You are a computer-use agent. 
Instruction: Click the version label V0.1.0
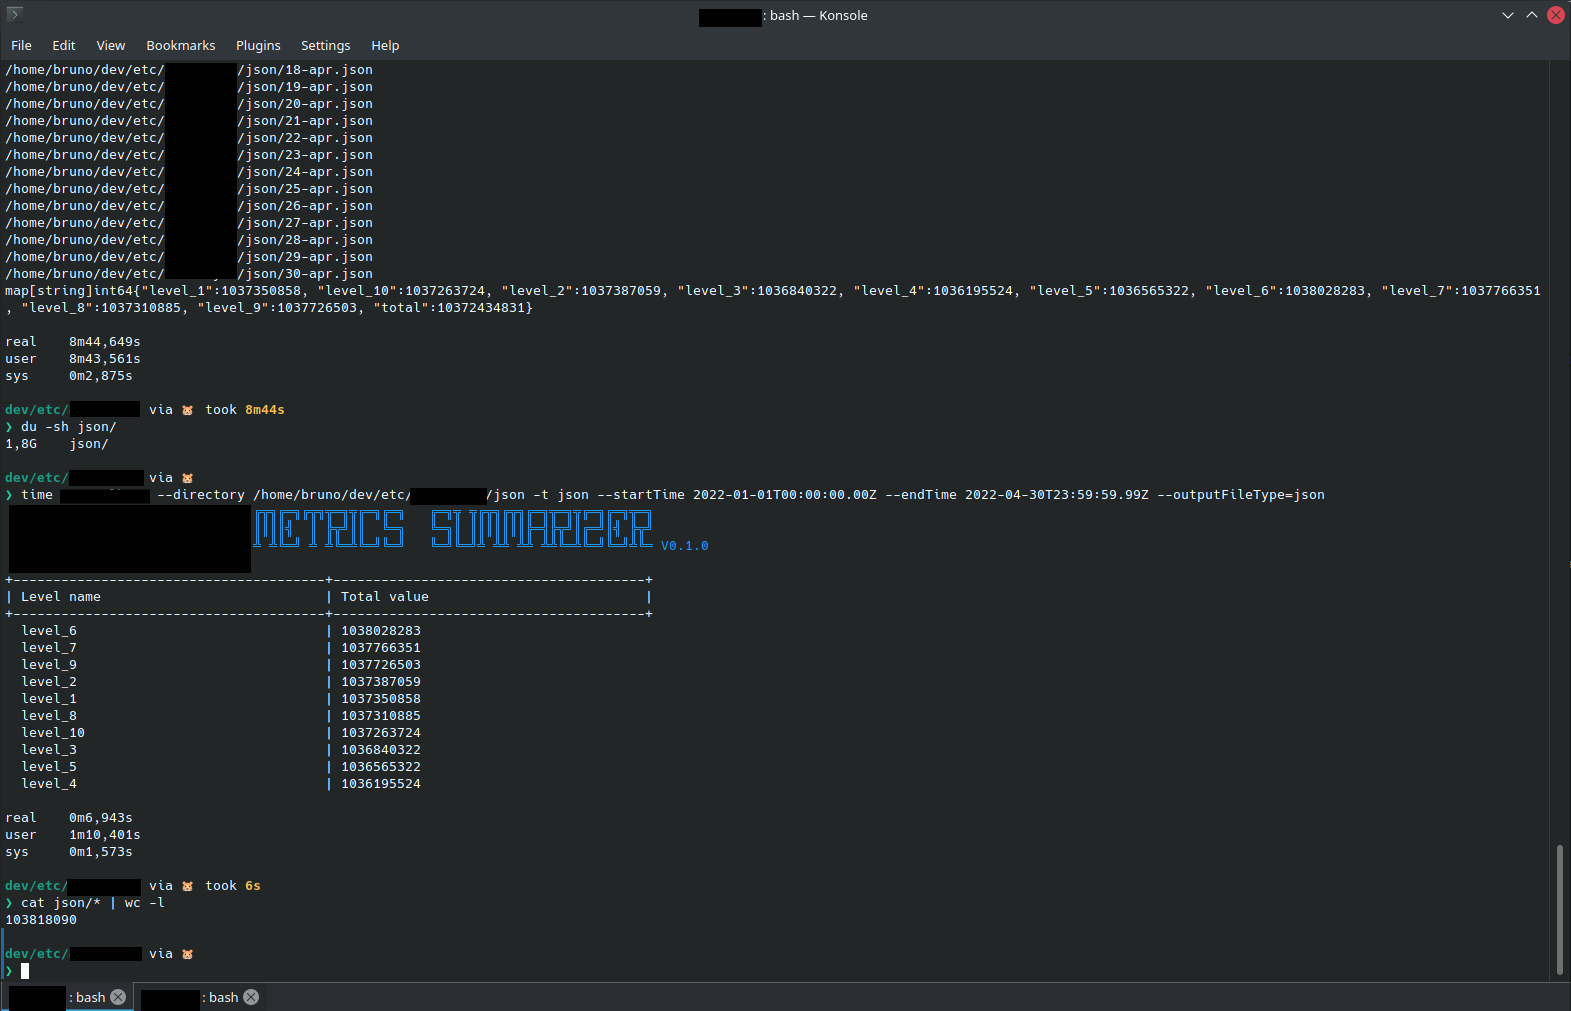(685, 546)
